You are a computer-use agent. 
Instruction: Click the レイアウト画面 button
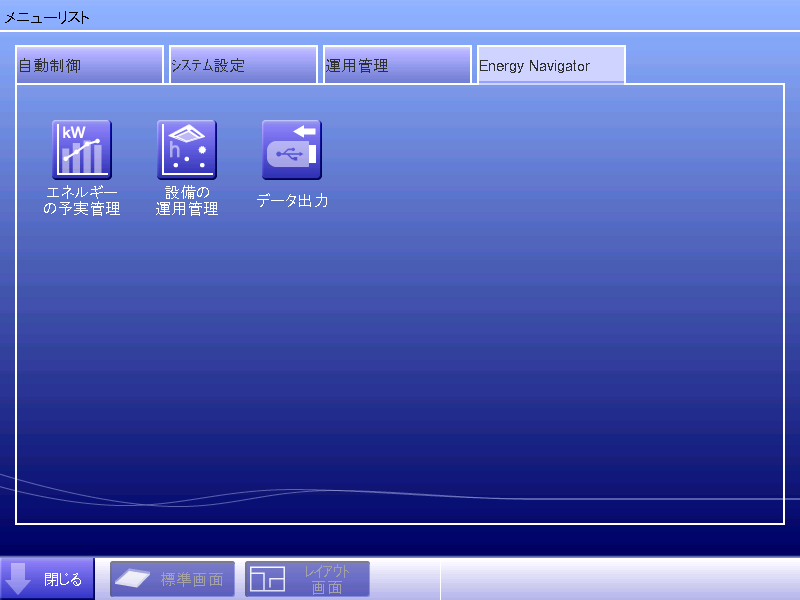click(308, 579)
